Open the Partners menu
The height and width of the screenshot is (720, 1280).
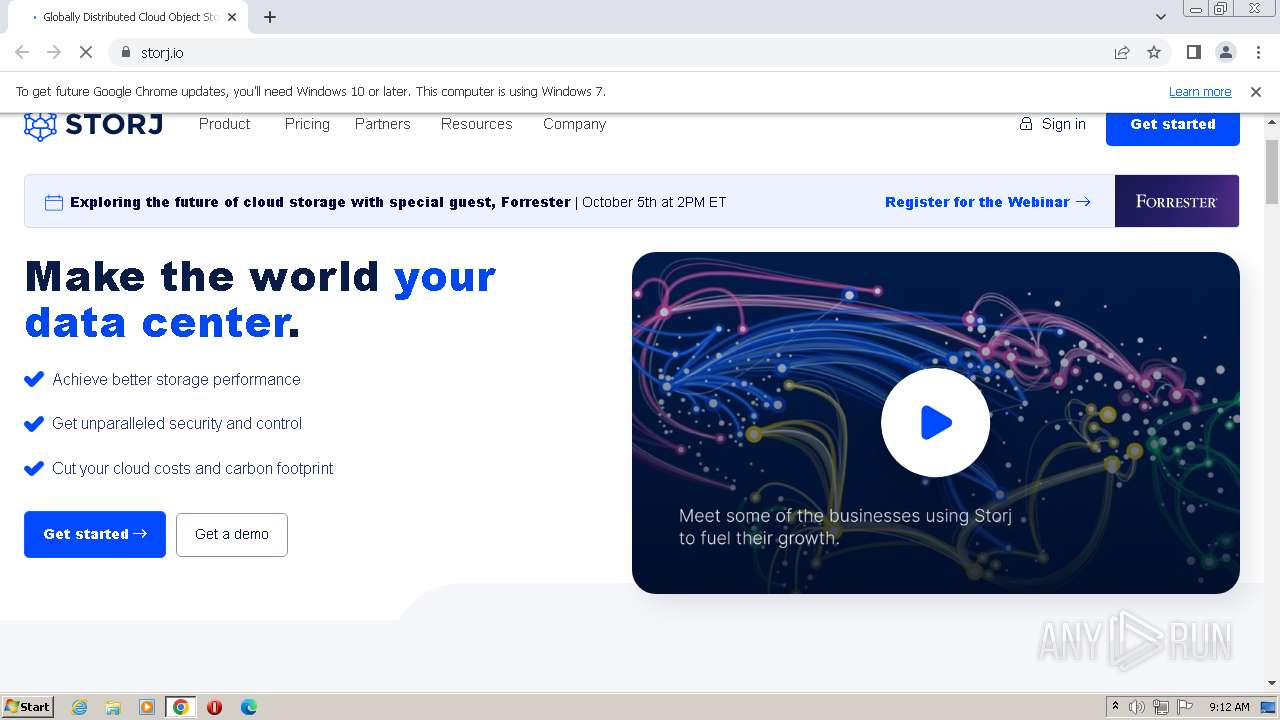pos(382,124)
